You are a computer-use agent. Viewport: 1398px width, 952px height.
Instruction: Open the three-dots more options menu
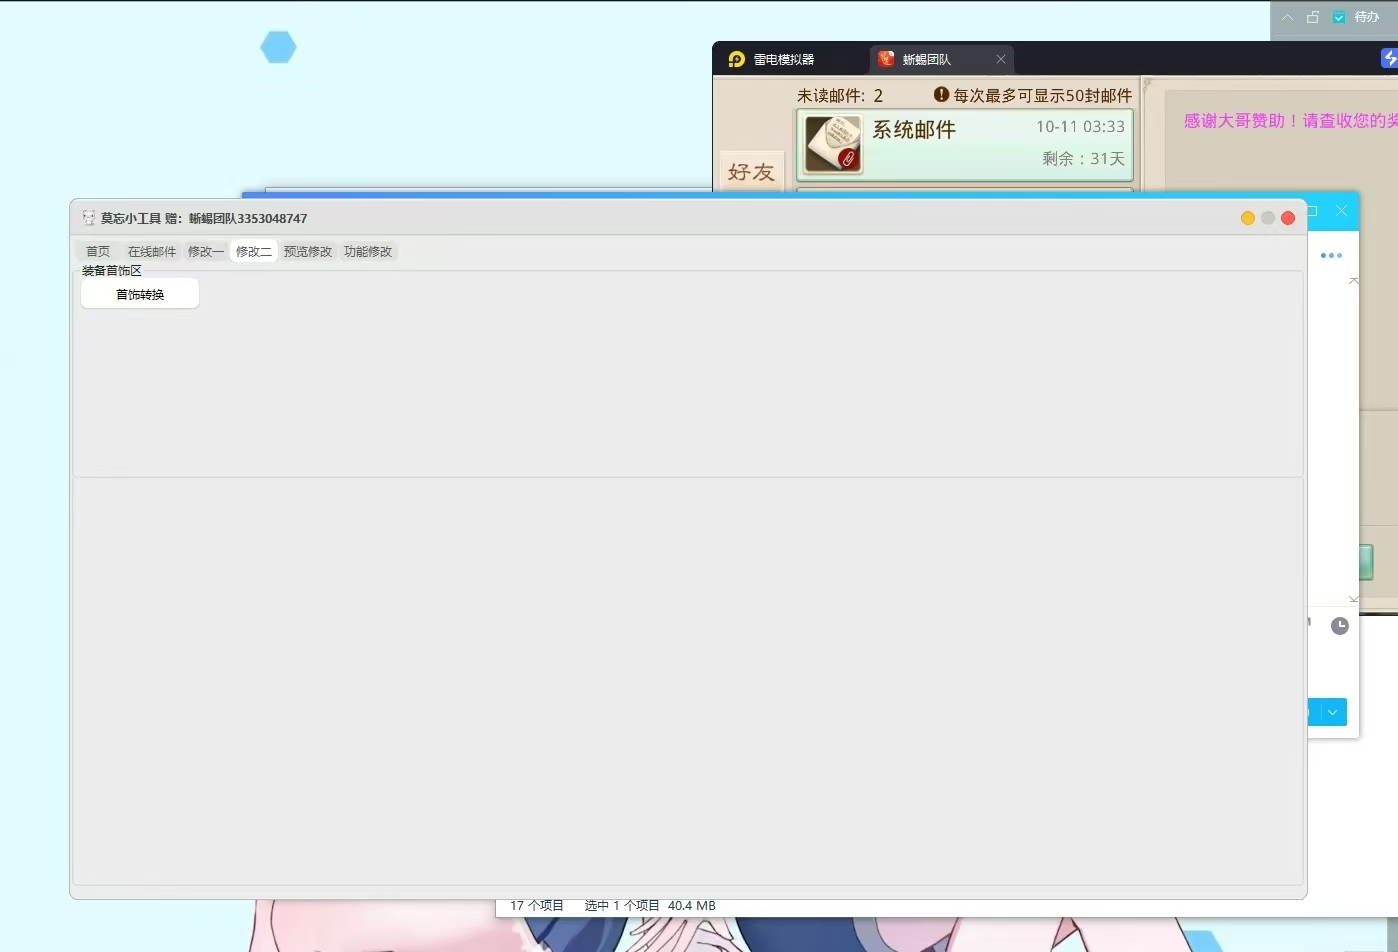click(1331, 256)
